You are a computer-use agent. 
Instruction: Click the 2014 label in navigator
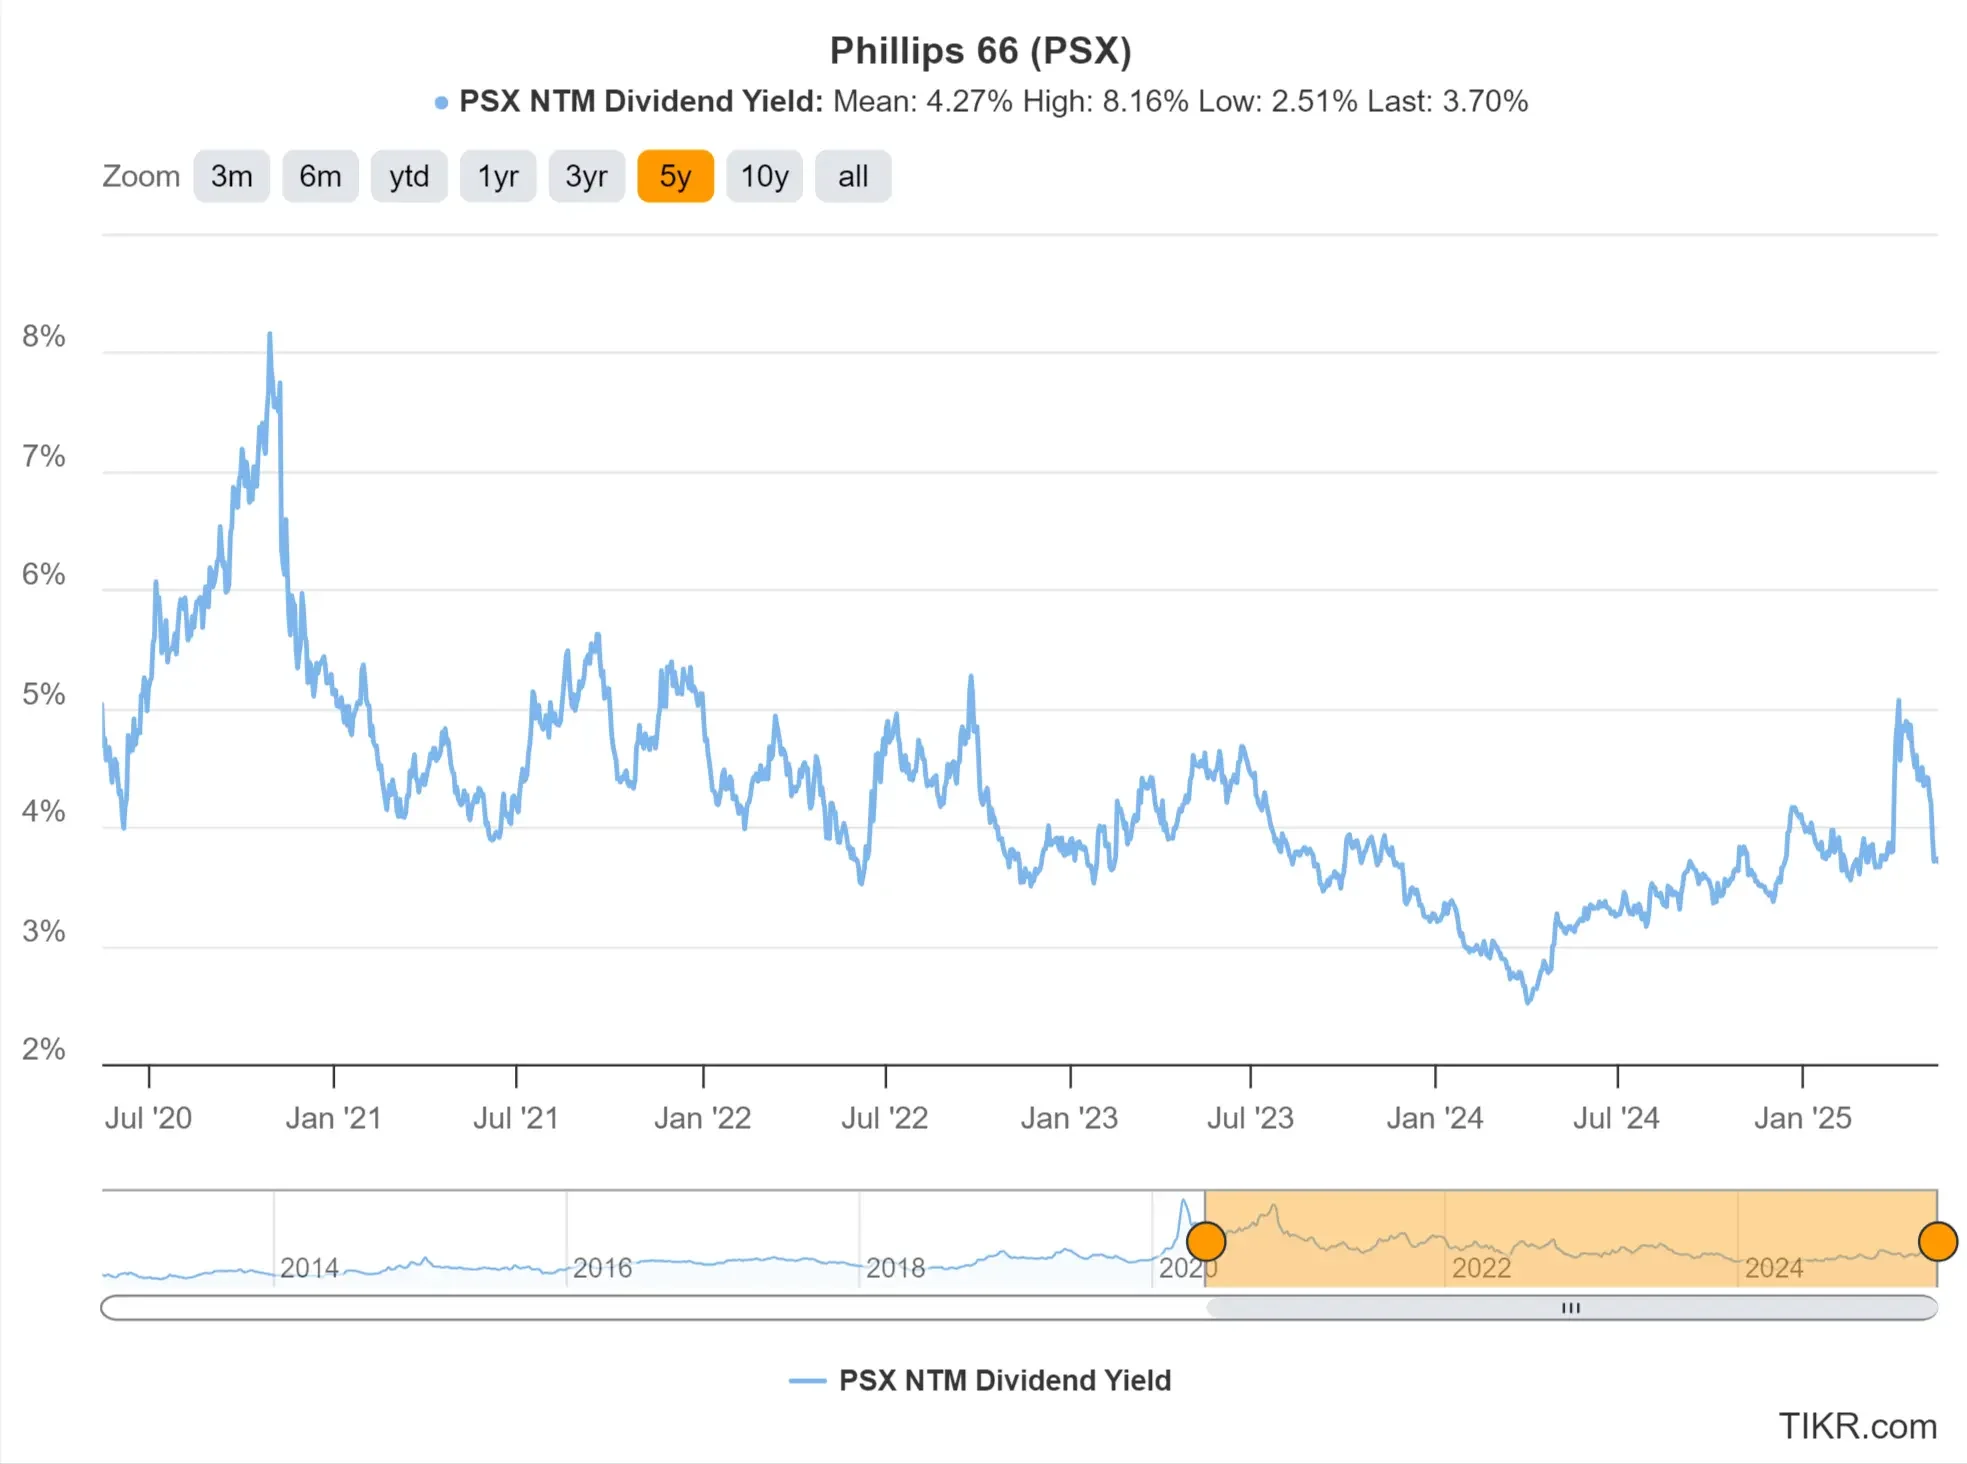[310, 1268]
